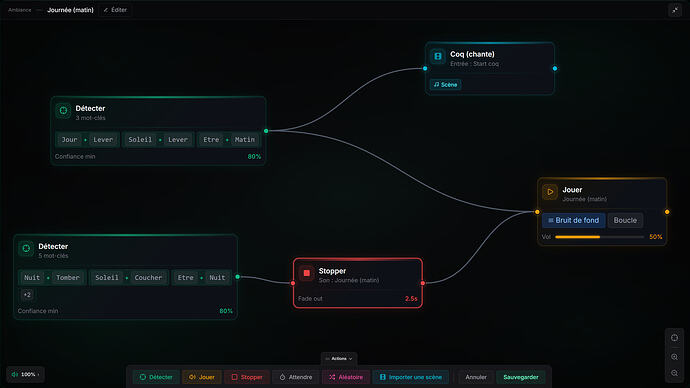Viewport: 690px width, 388px height.
Task: Open the Actions dropdown above the toolbar
Action: tap(339, 359)
